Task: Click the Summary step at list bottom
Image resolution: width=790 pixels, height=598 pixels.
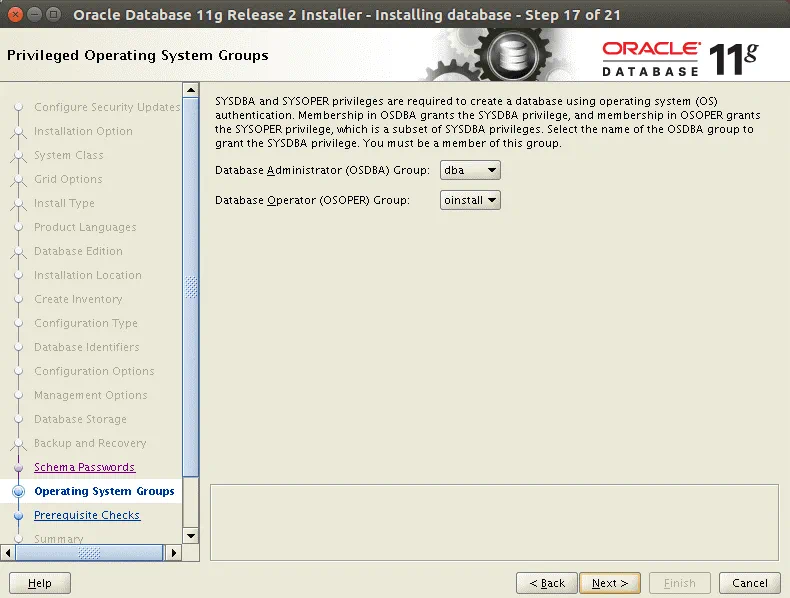Action: click(58, 539)
